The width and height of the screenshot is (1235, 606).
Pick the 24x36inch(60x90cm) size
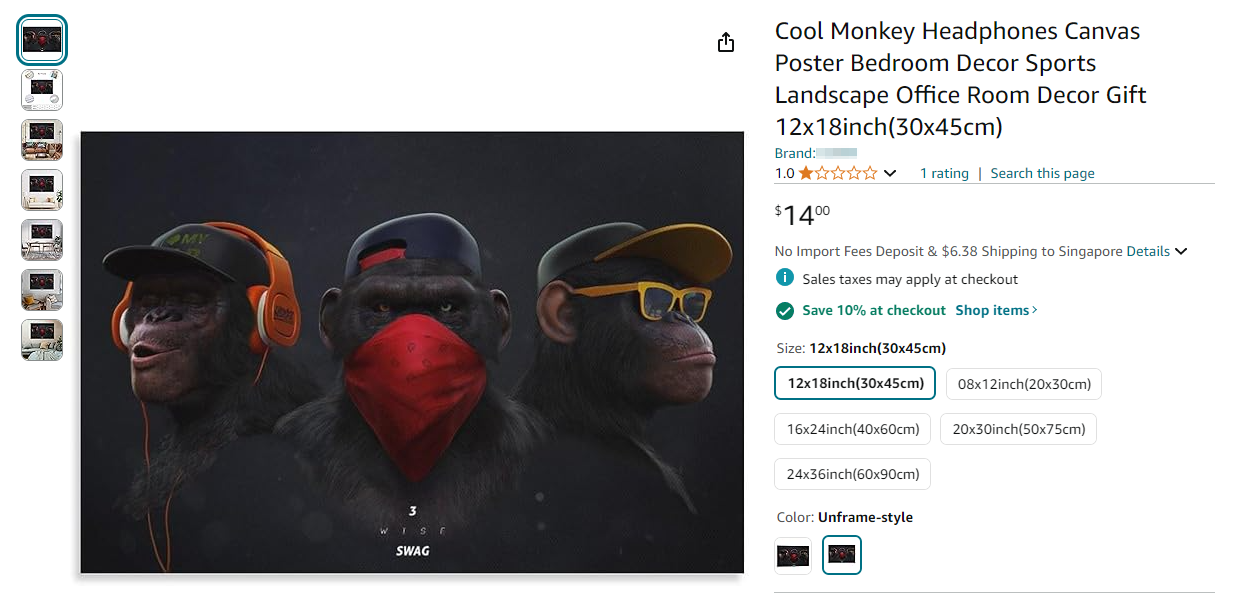852,474
